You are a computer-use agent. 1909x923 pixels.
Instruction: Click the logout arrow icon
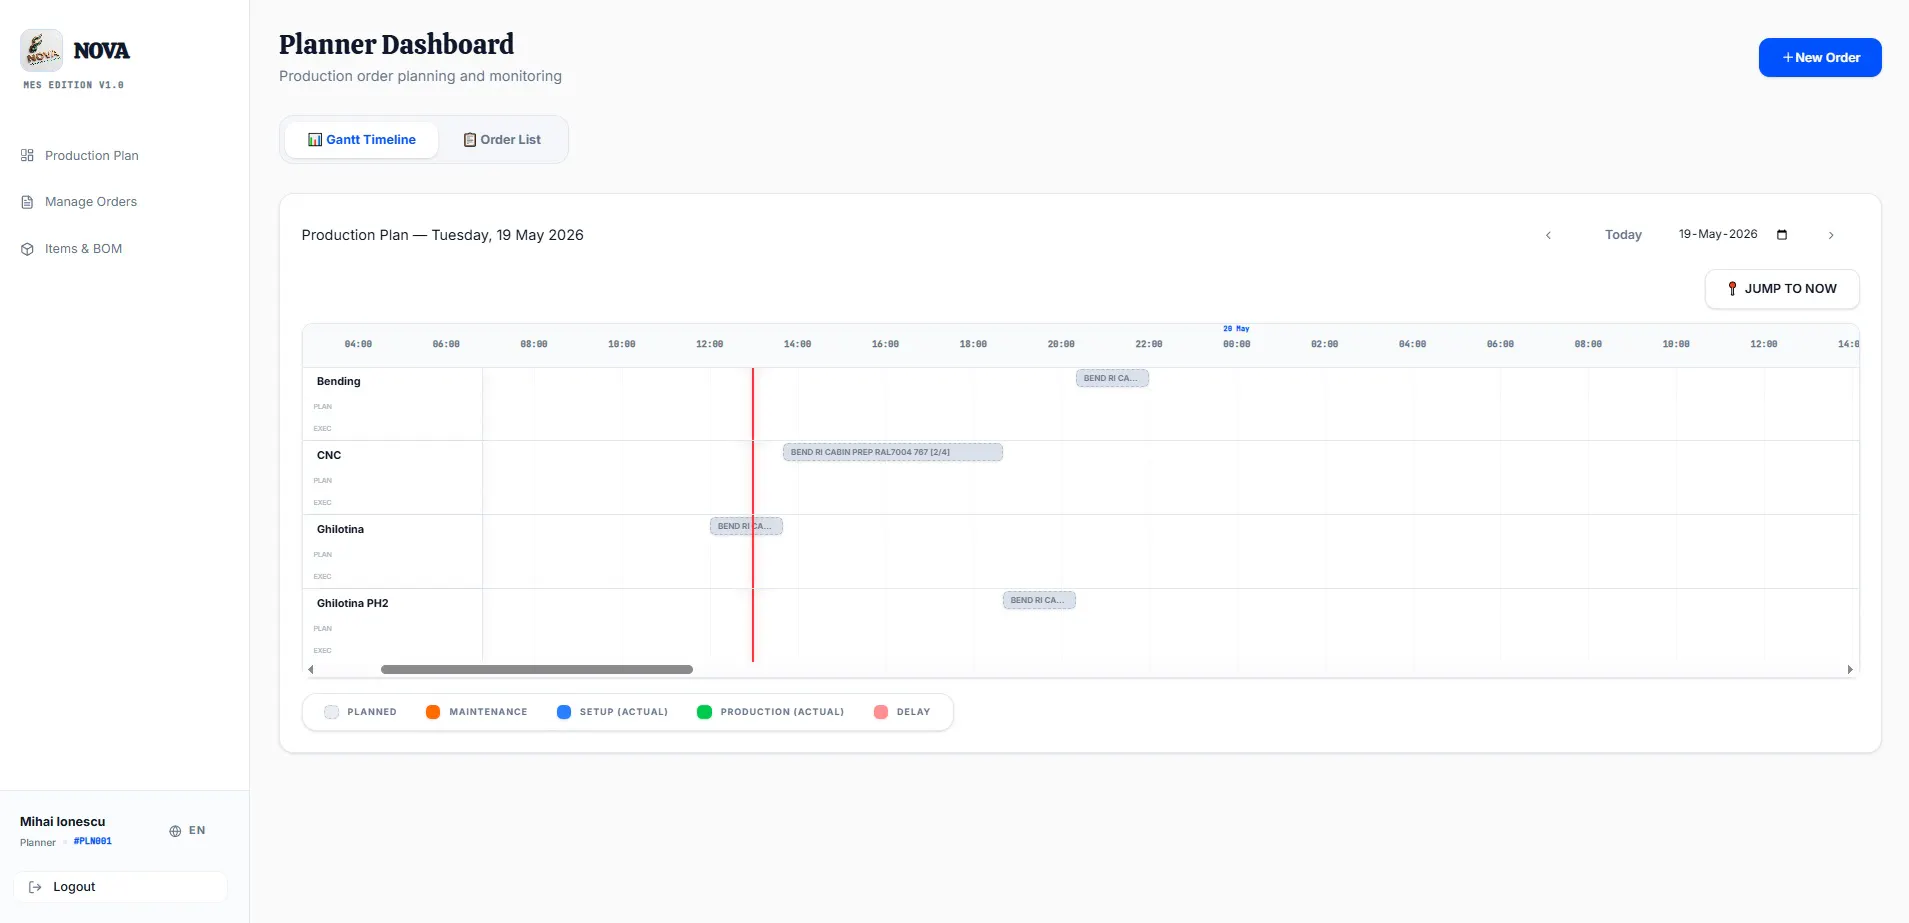click(35, 887)
